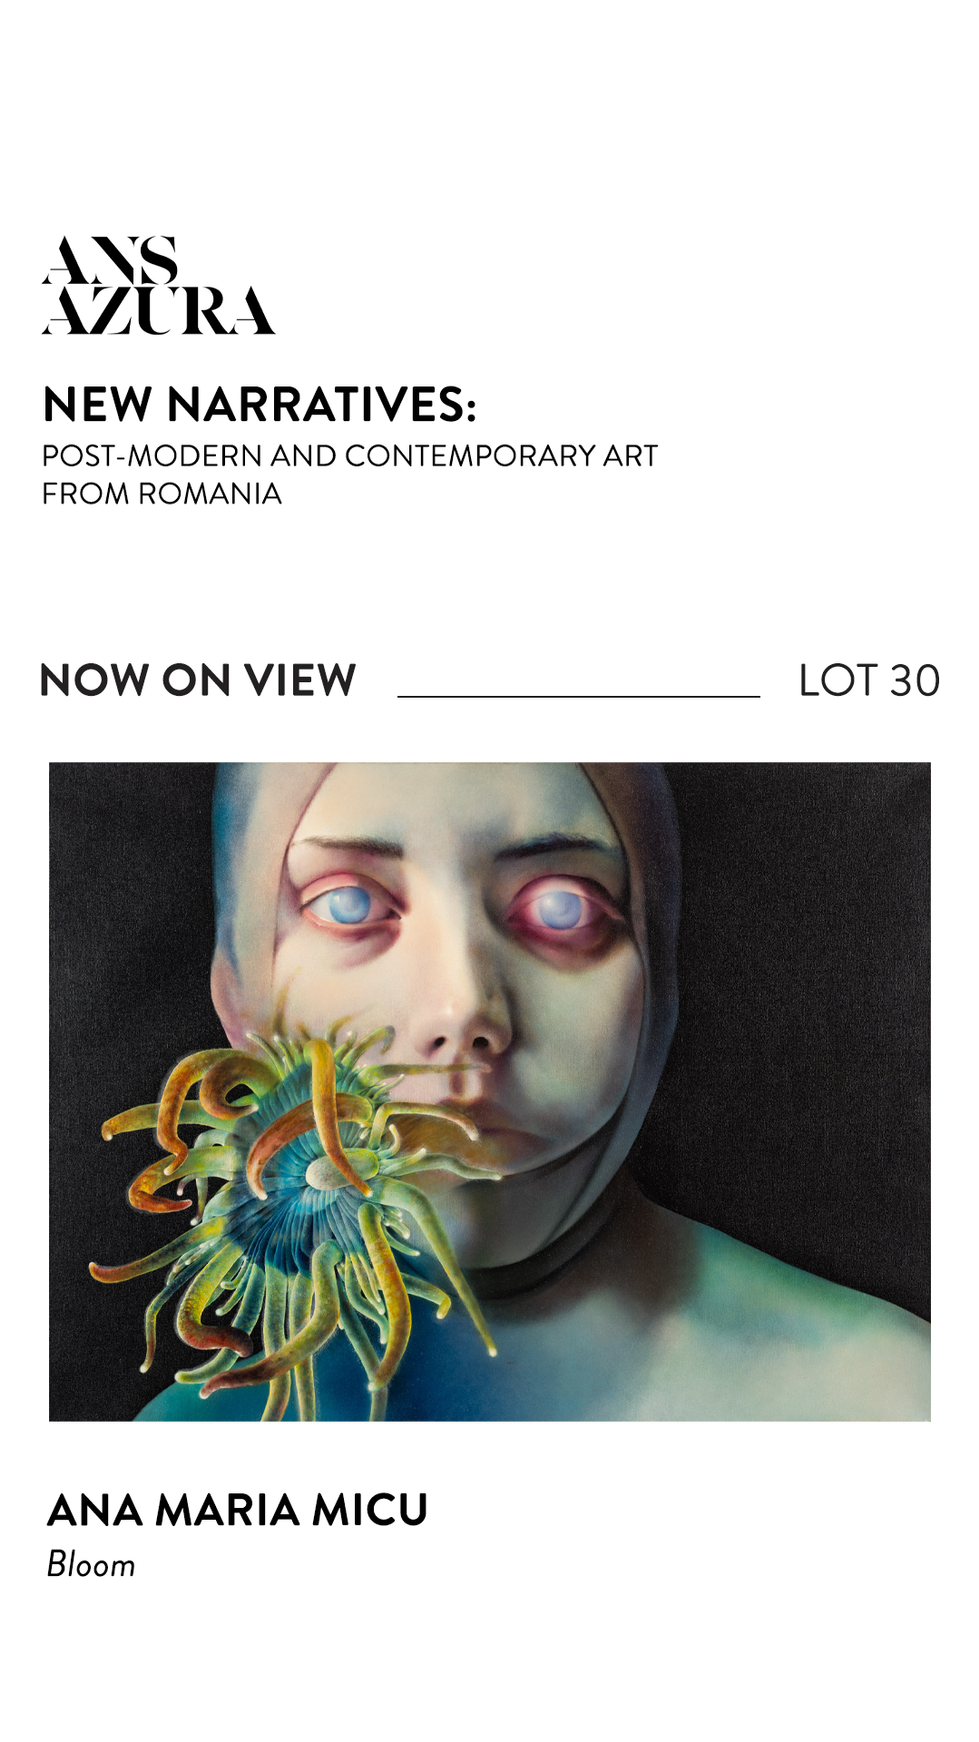979x1742 pixels.
Task: Click the Ans Azura logo
Action: pos(158,285)
